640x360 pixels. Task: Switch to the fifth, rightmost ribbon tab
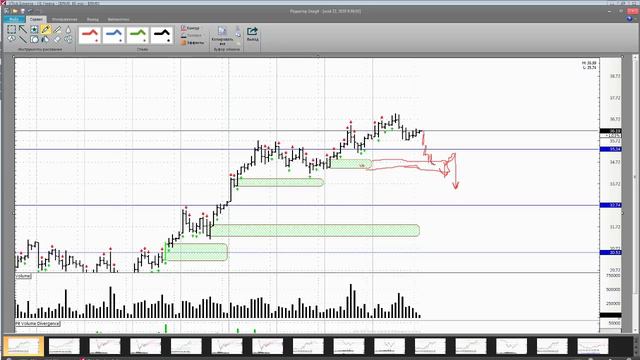point(118,19)
